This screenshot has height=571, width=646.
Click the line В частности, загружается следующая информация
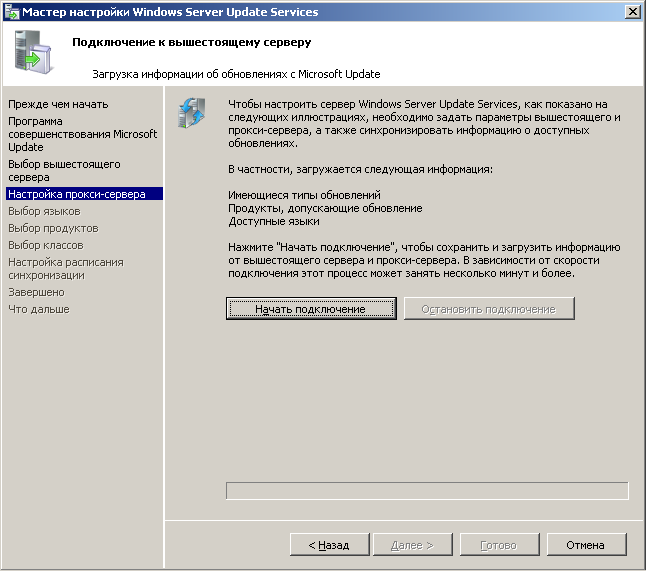click(360, 169)
